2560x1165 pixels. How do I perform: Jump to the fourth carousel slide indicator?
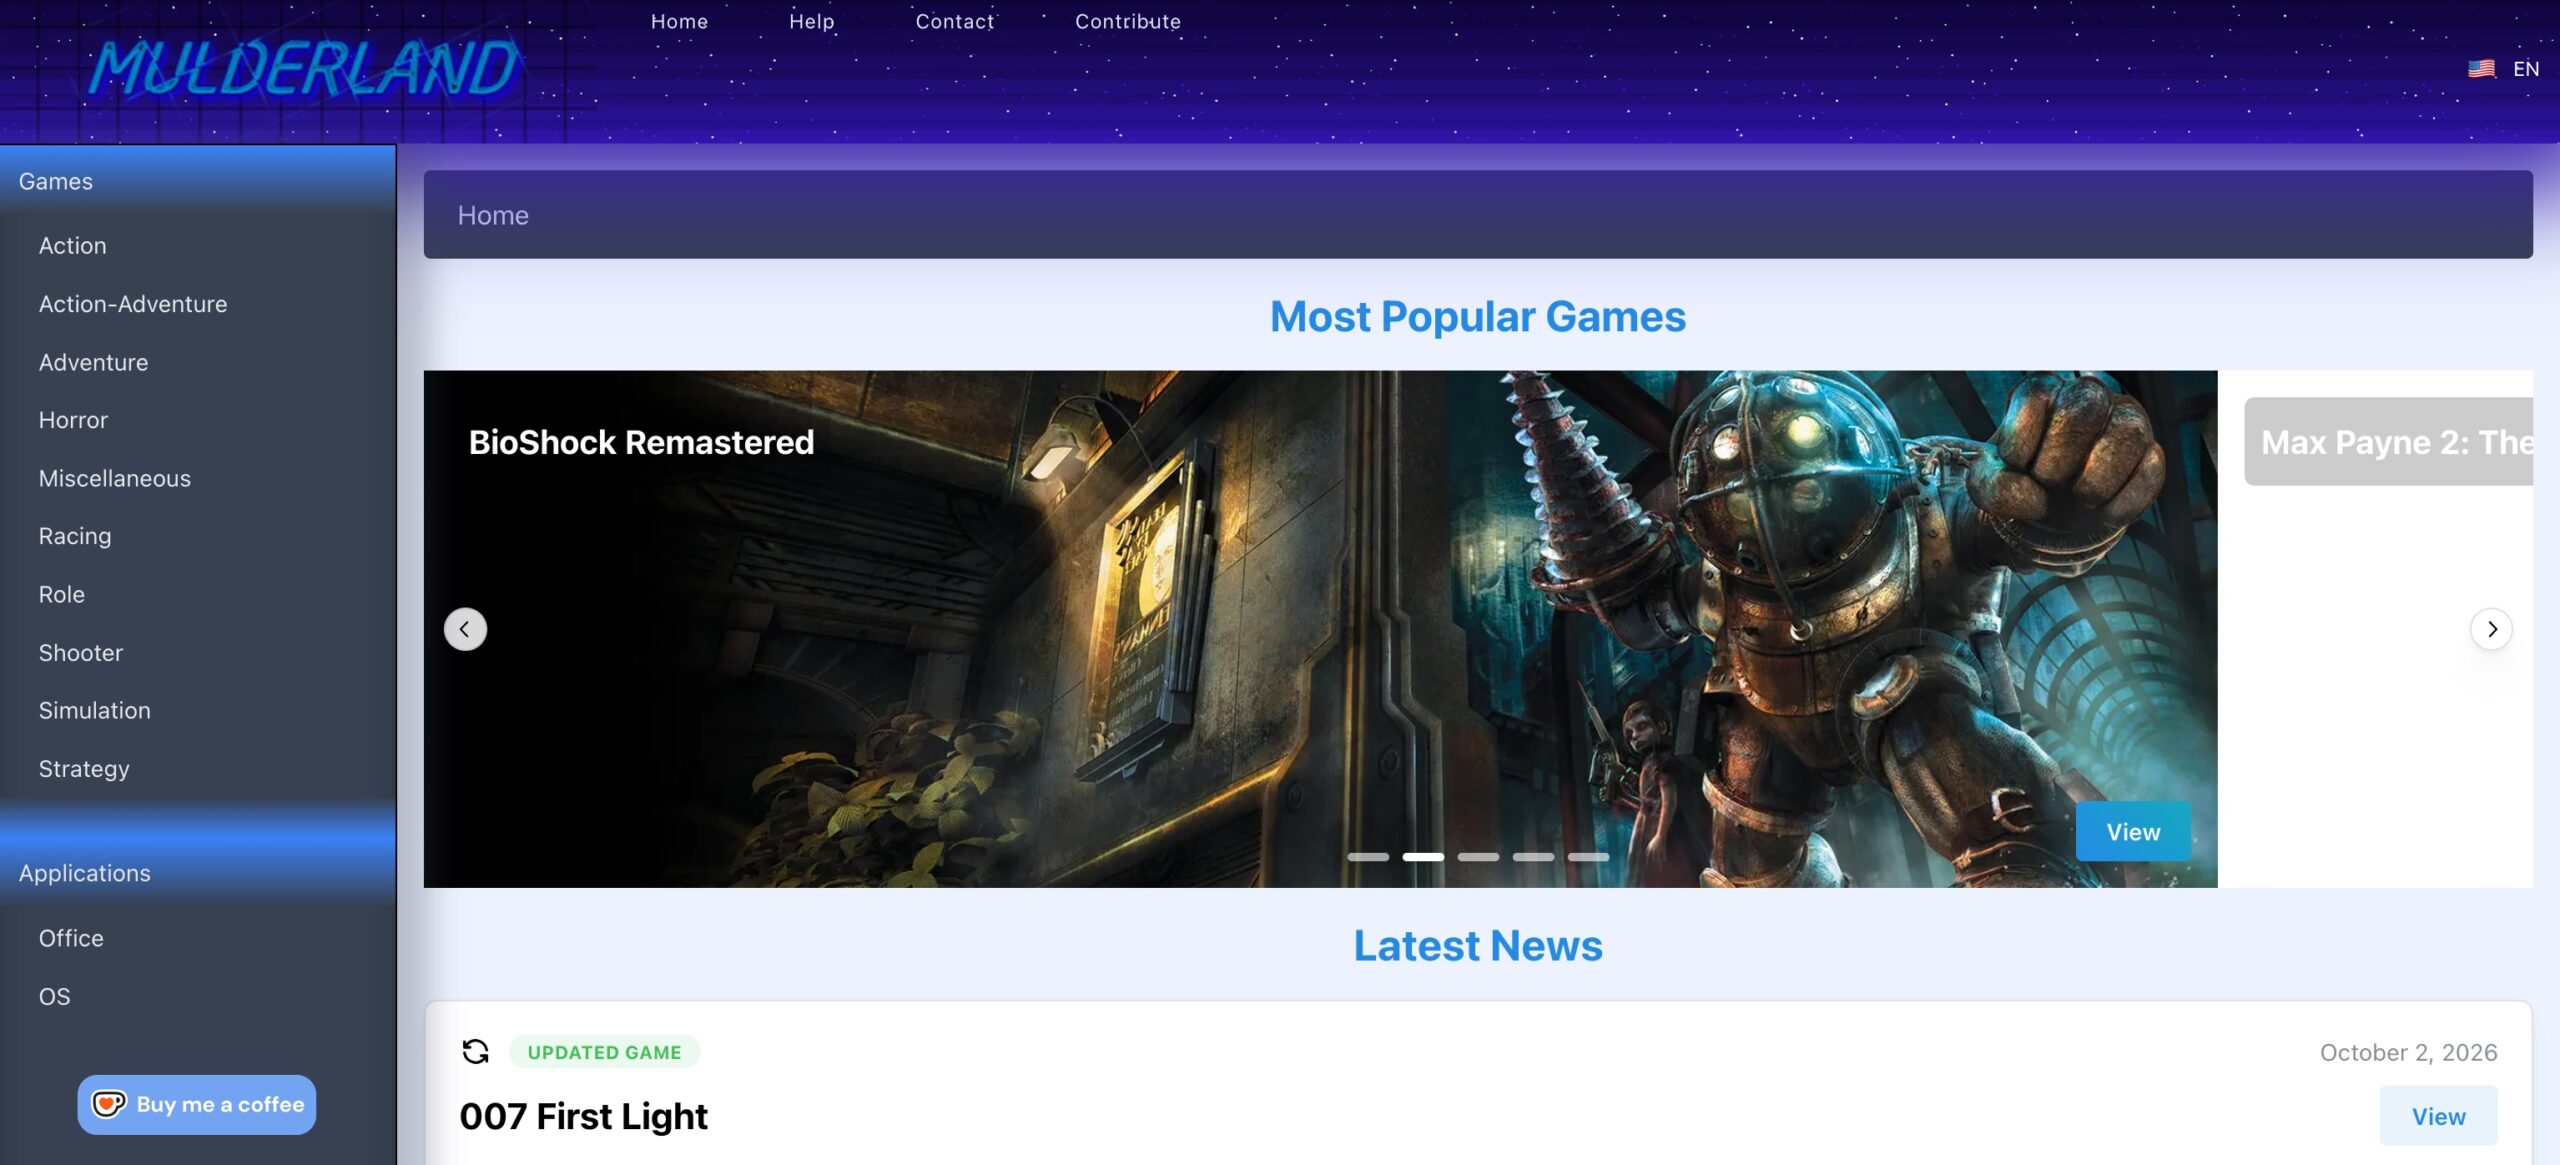point(1533,857)
